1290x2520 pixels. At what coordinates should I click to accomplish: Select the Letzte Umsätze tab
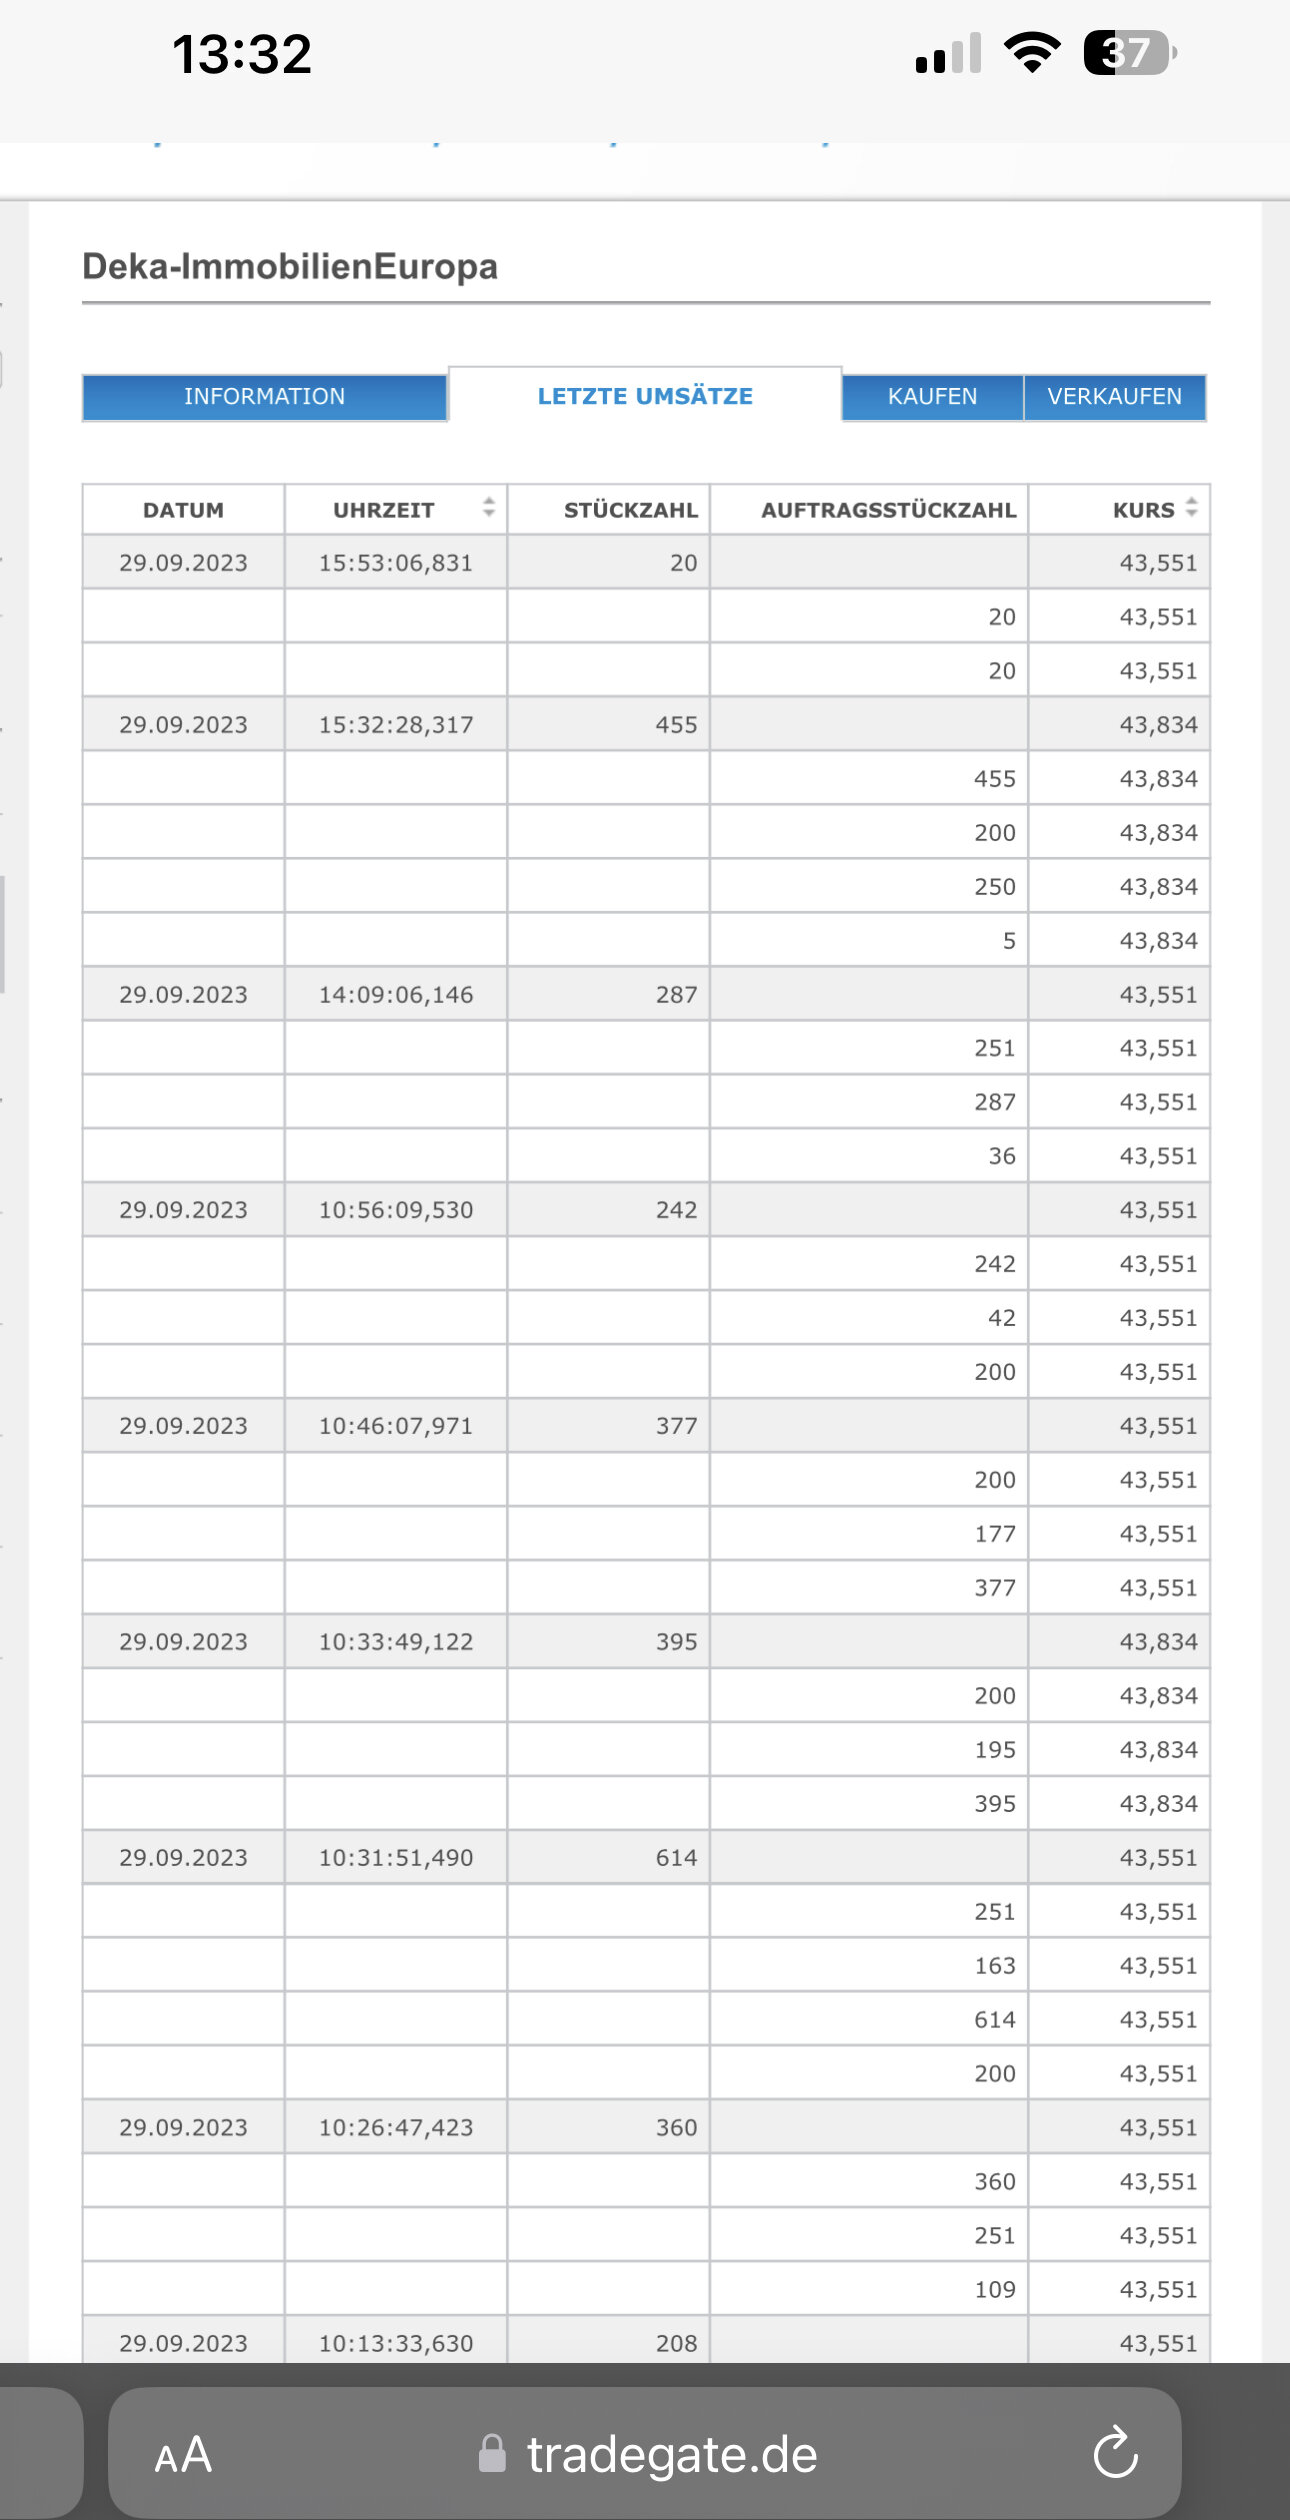[x=645, y=397]
